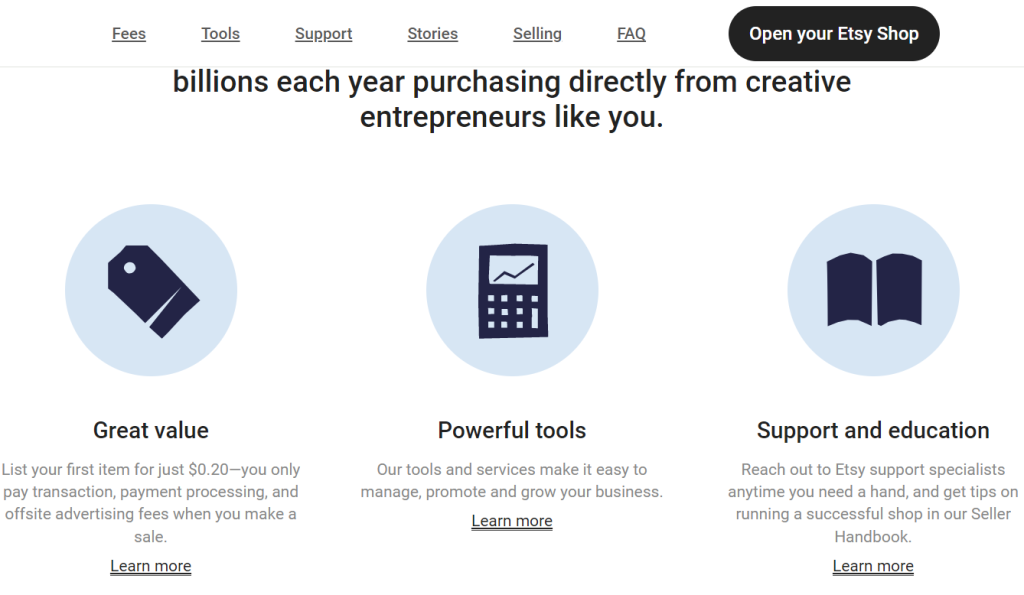Screen dimensions: 1024x595
Task: Click the tools and services description text
Action: tap(512, 480)
